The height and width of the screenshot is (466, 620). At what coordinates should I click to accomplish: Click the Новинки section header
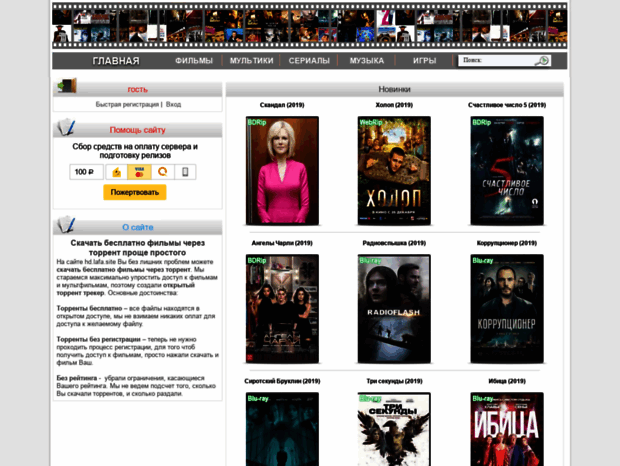(394, 89)
